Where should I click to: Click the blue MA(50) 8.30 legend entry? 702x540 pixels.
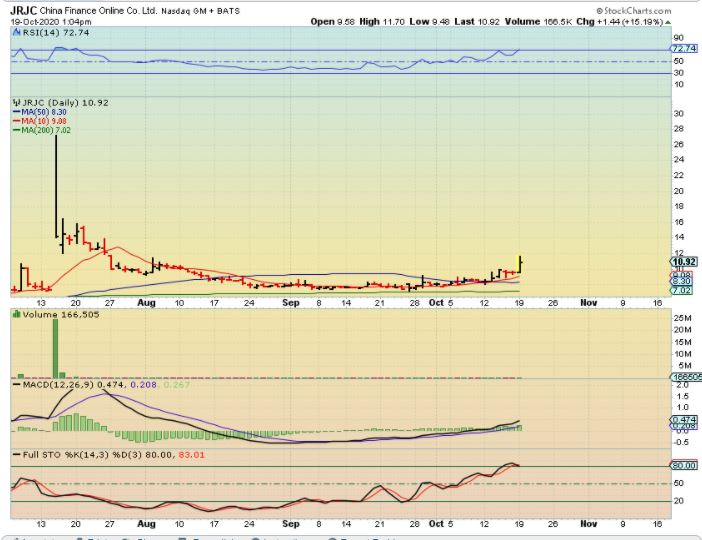pos(39,112)
